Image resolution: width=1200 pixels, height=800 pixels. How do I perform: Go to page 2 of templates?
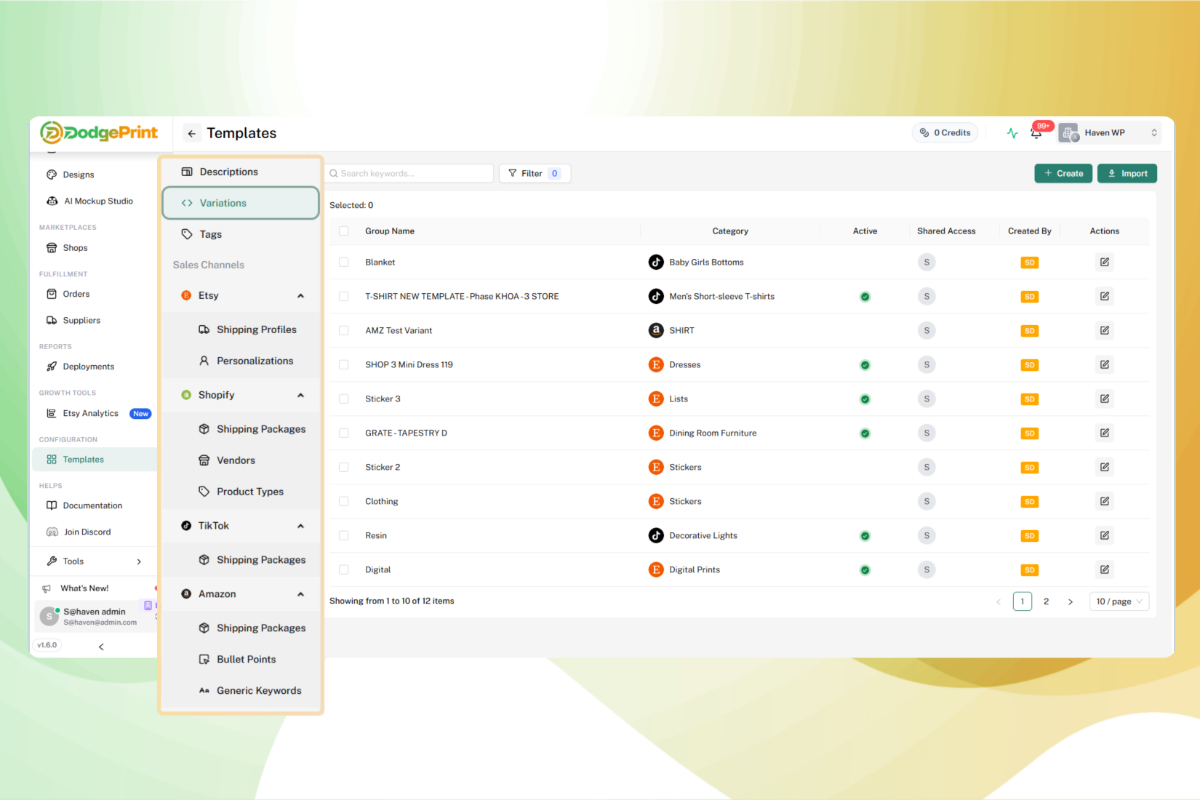click(1046, 601)
